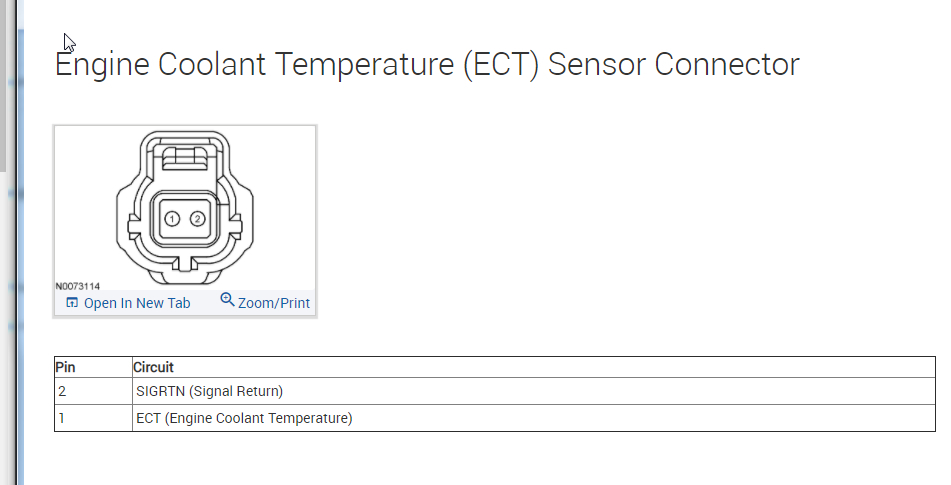
Task: Click the Zoom/Print magnifier icon
Action: 227,300
